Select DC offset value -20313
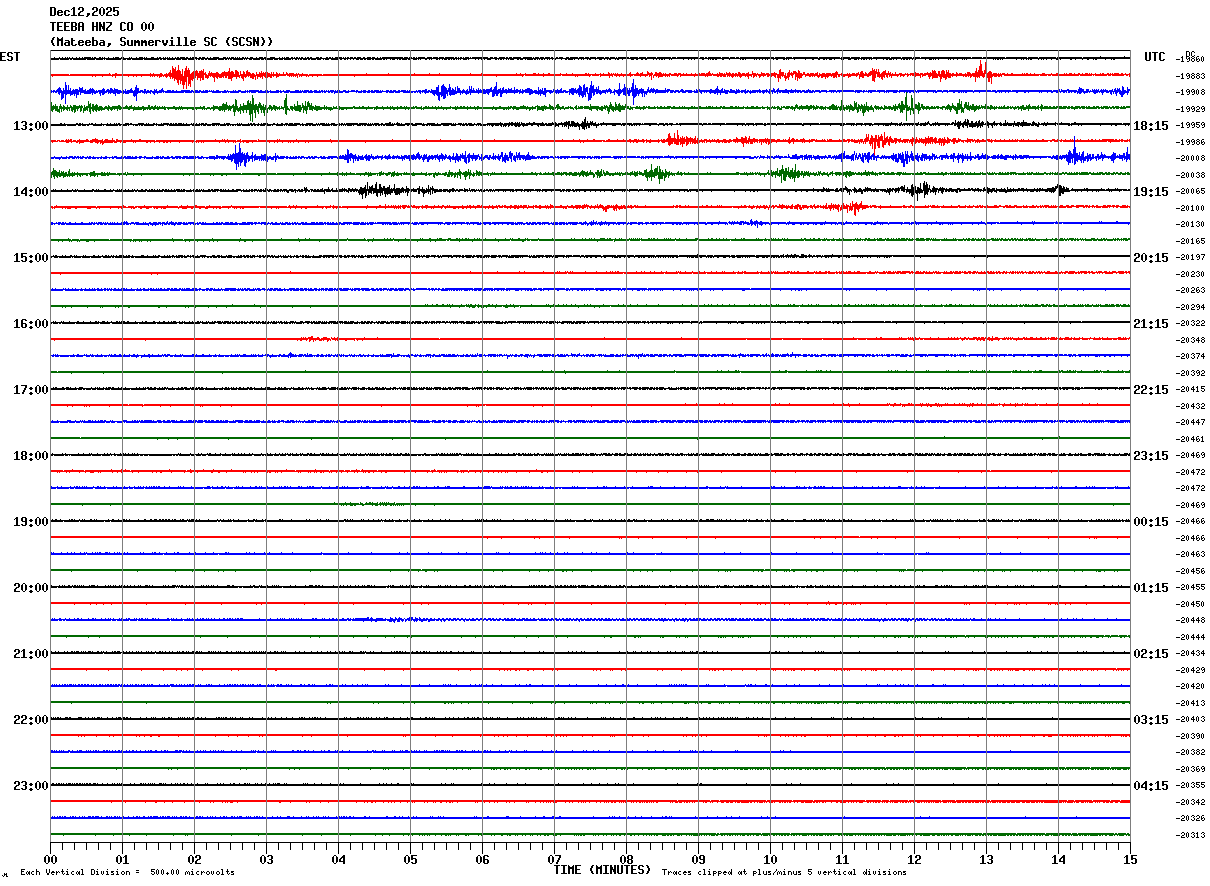The image size is (1210, 886). (1191, 835)
